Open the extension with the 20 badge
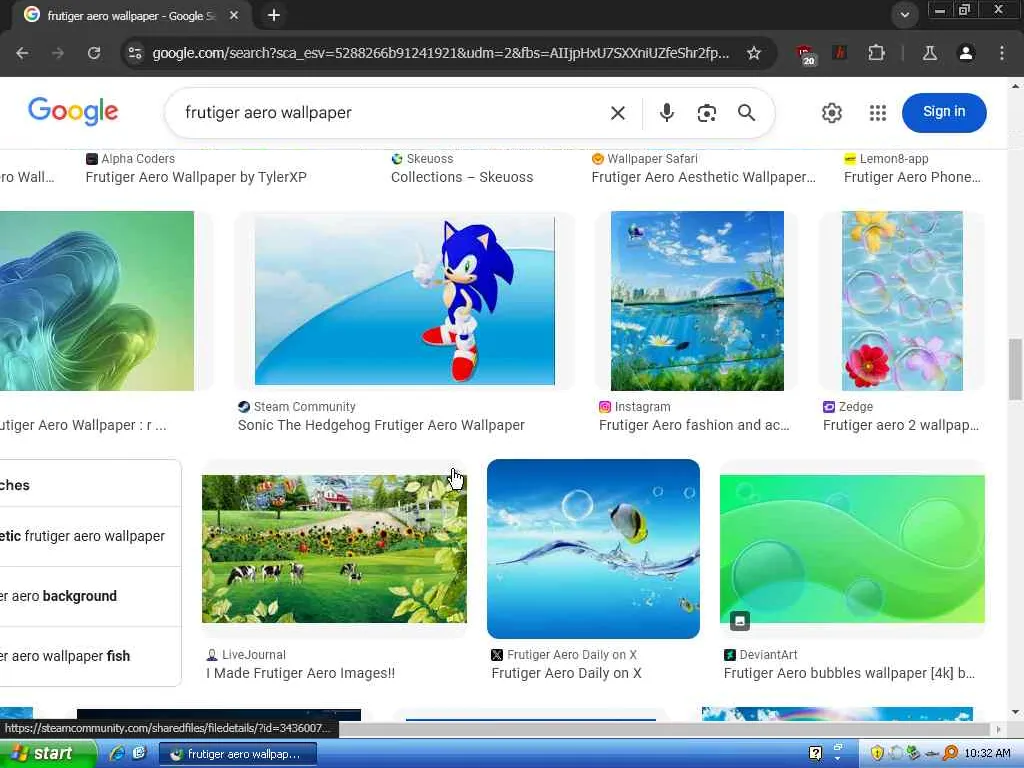The width and height of the screenshot is (1024, 768). 805,54
